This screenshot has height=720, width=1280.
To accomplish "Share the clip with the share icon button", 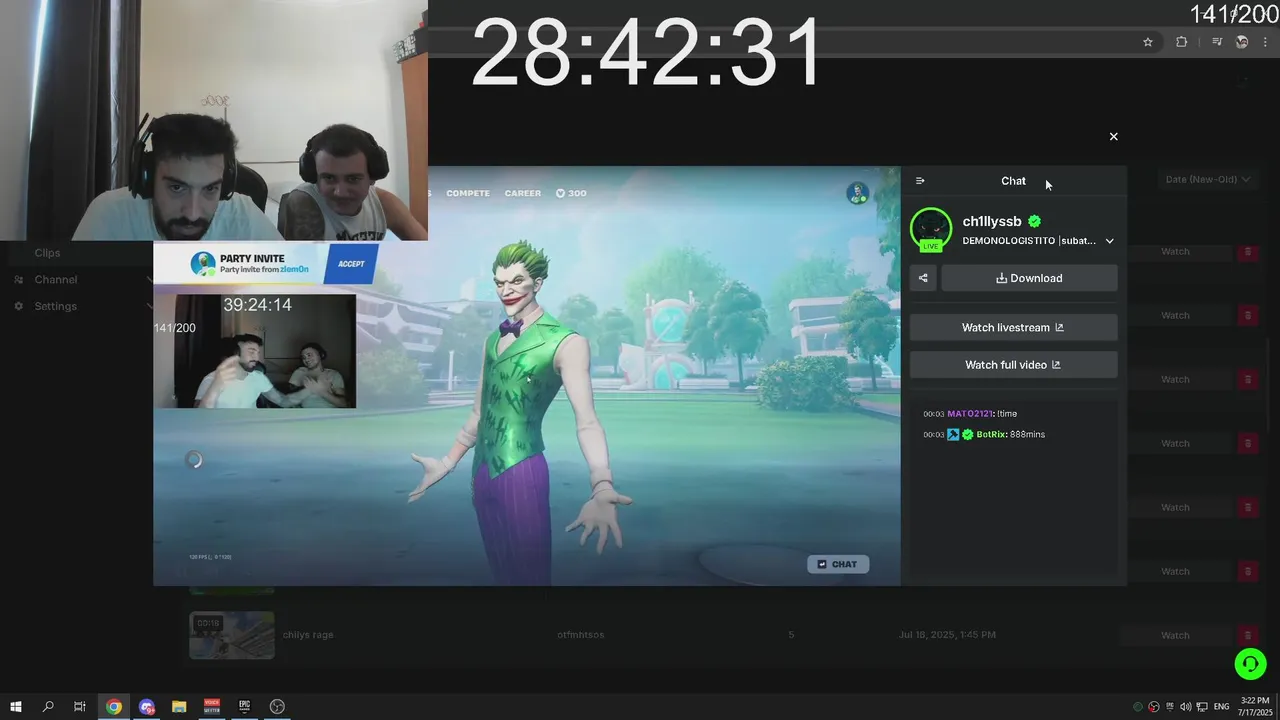I will coord(923,278).
